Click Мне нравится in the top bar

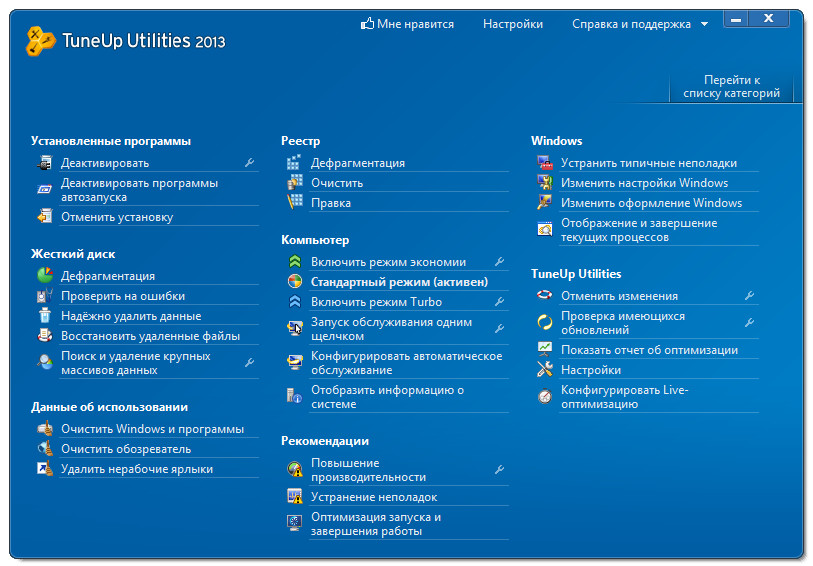(x=407, y=24)
